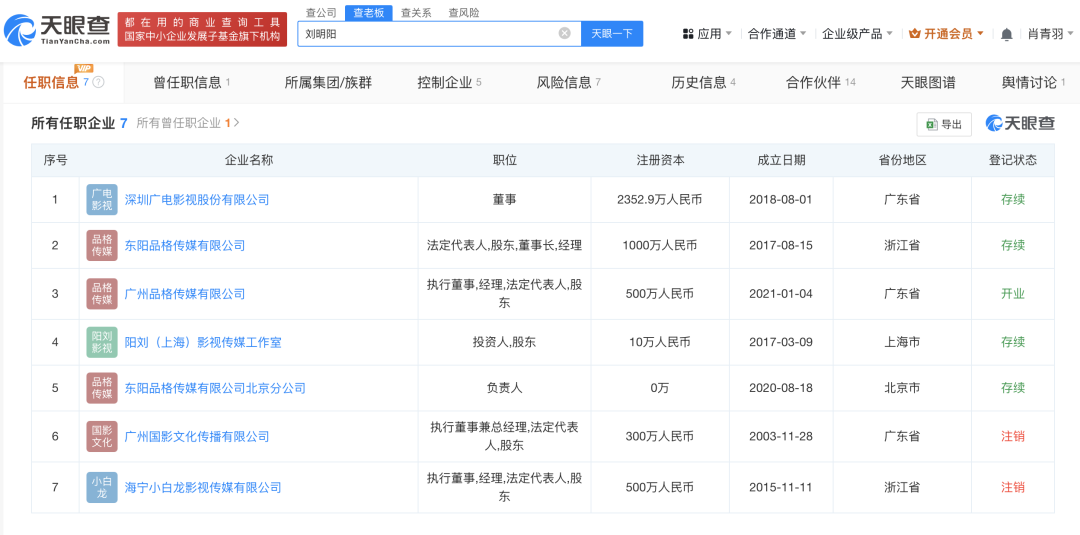Click the help question mark next to 任职信息
This screenshot has height=535, width=1080.
(98, 83)
